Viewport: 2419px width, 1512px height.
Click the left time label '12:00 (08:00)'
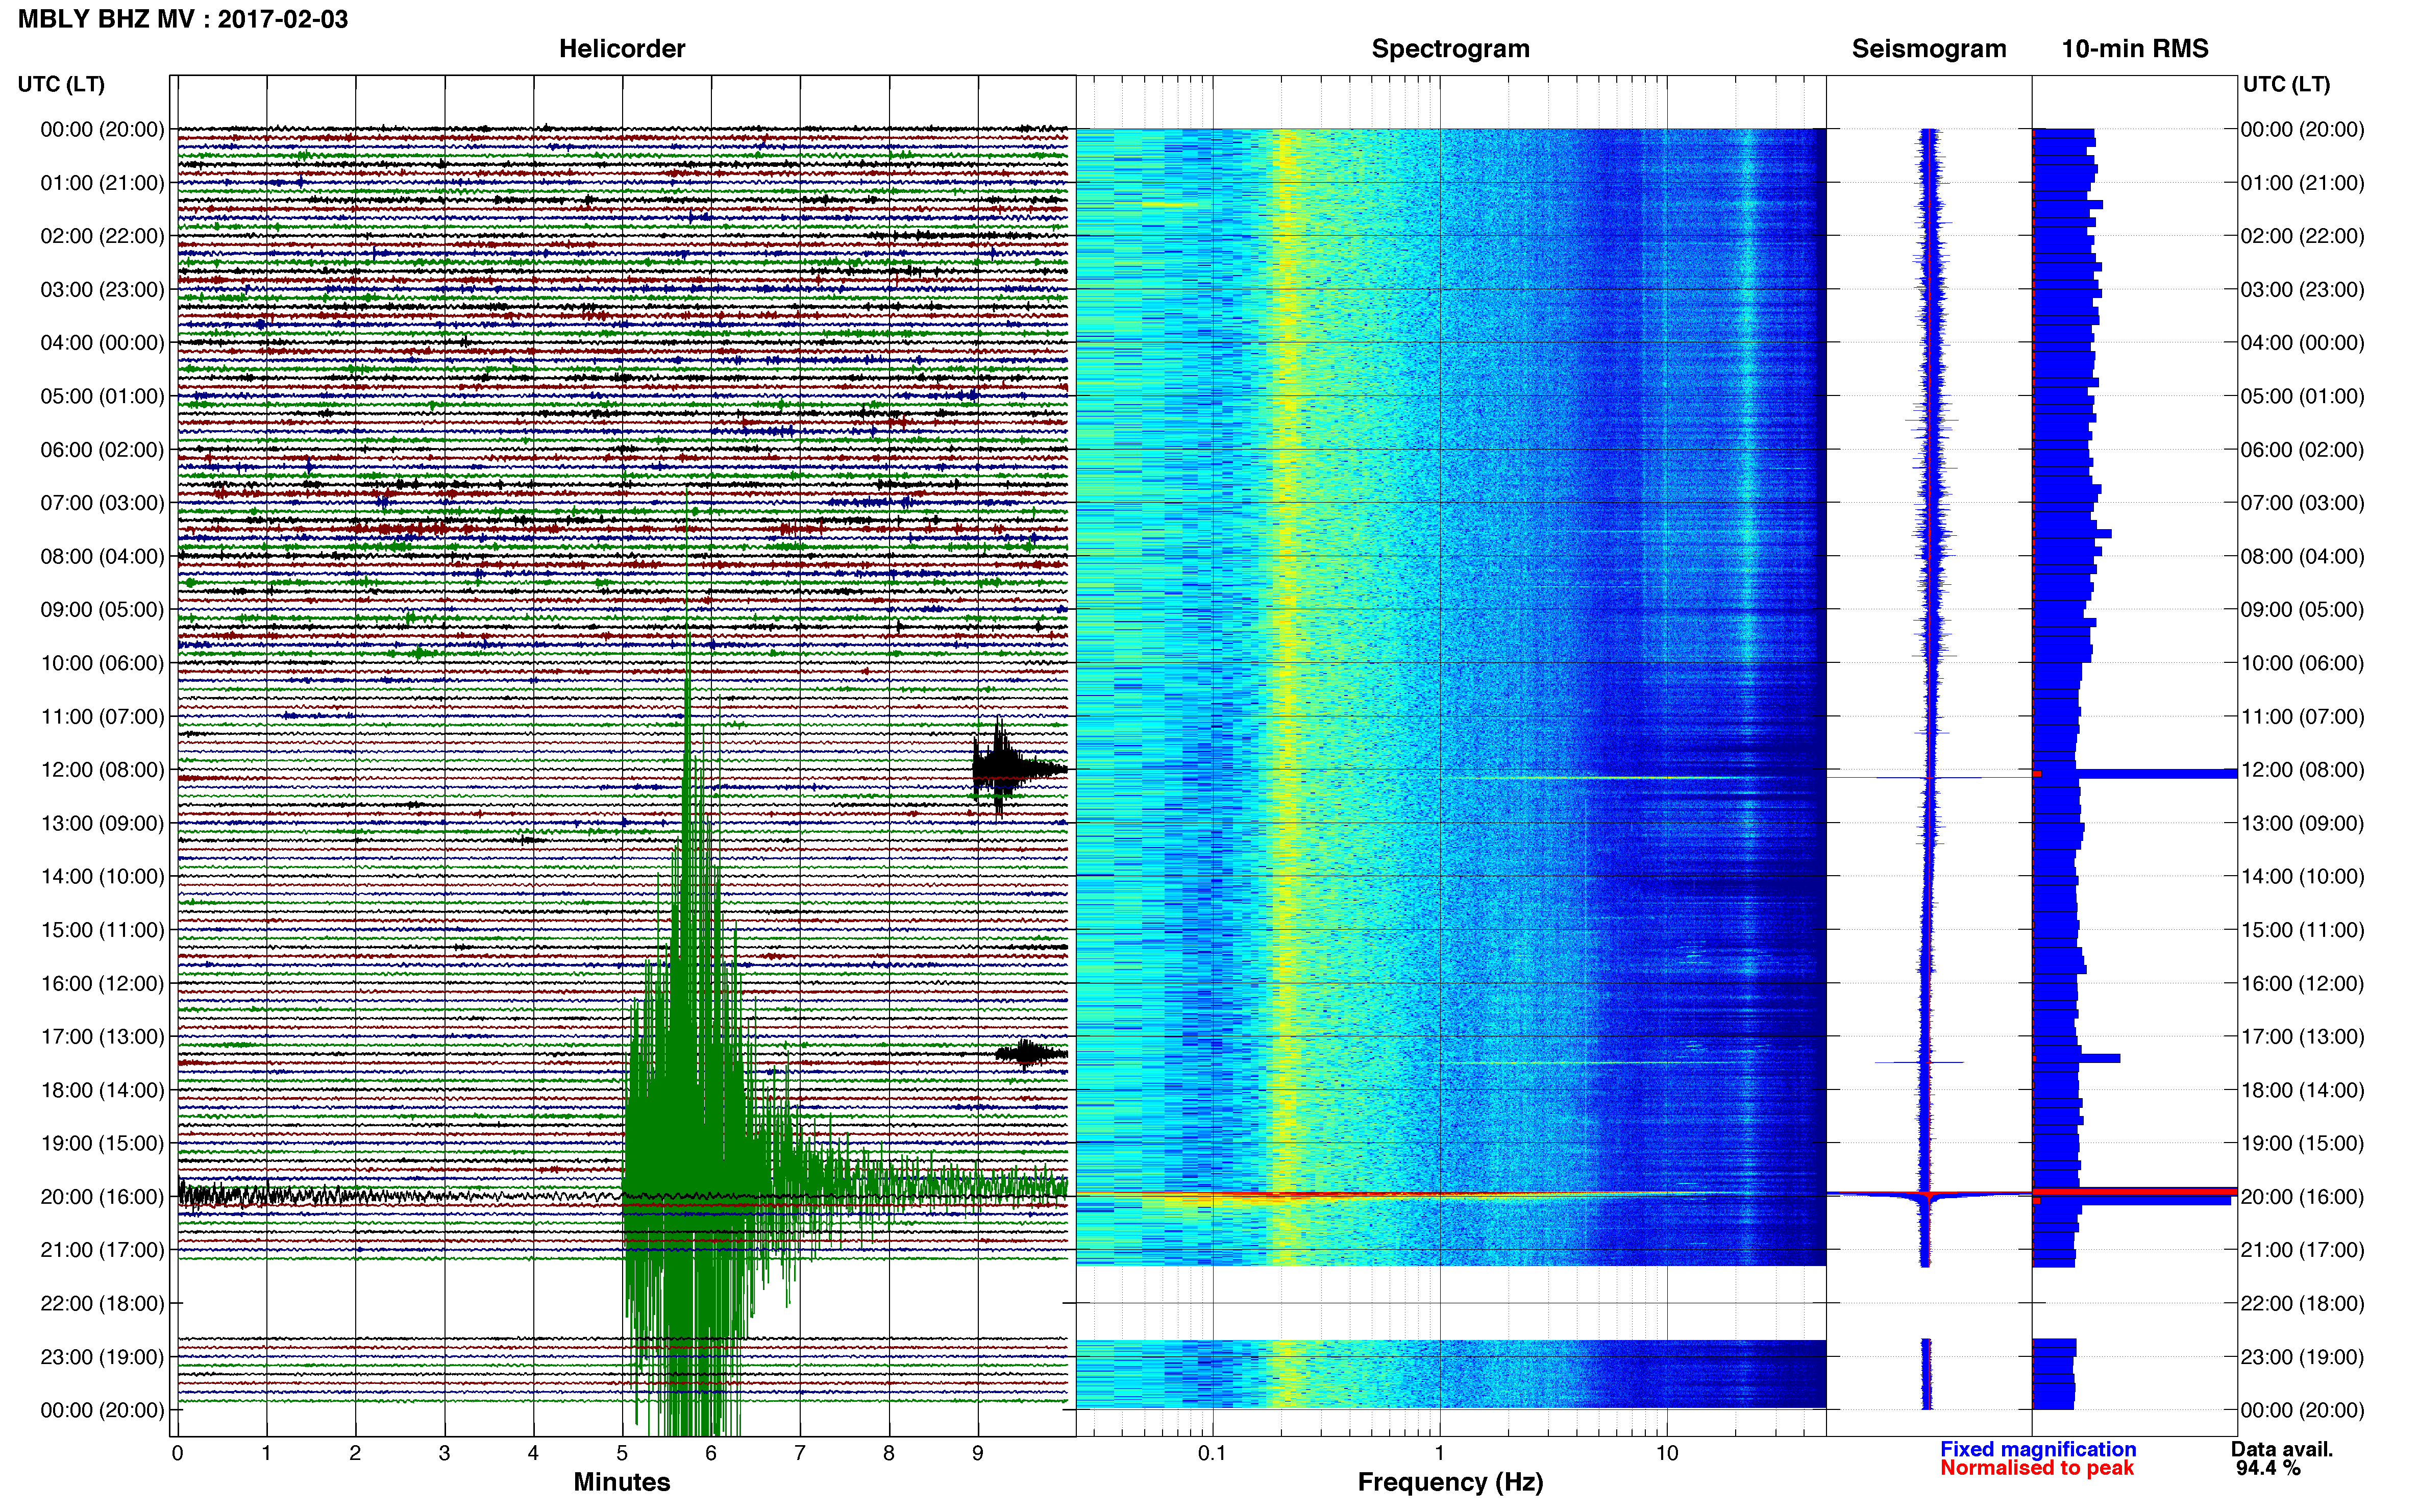click(102, 770)
